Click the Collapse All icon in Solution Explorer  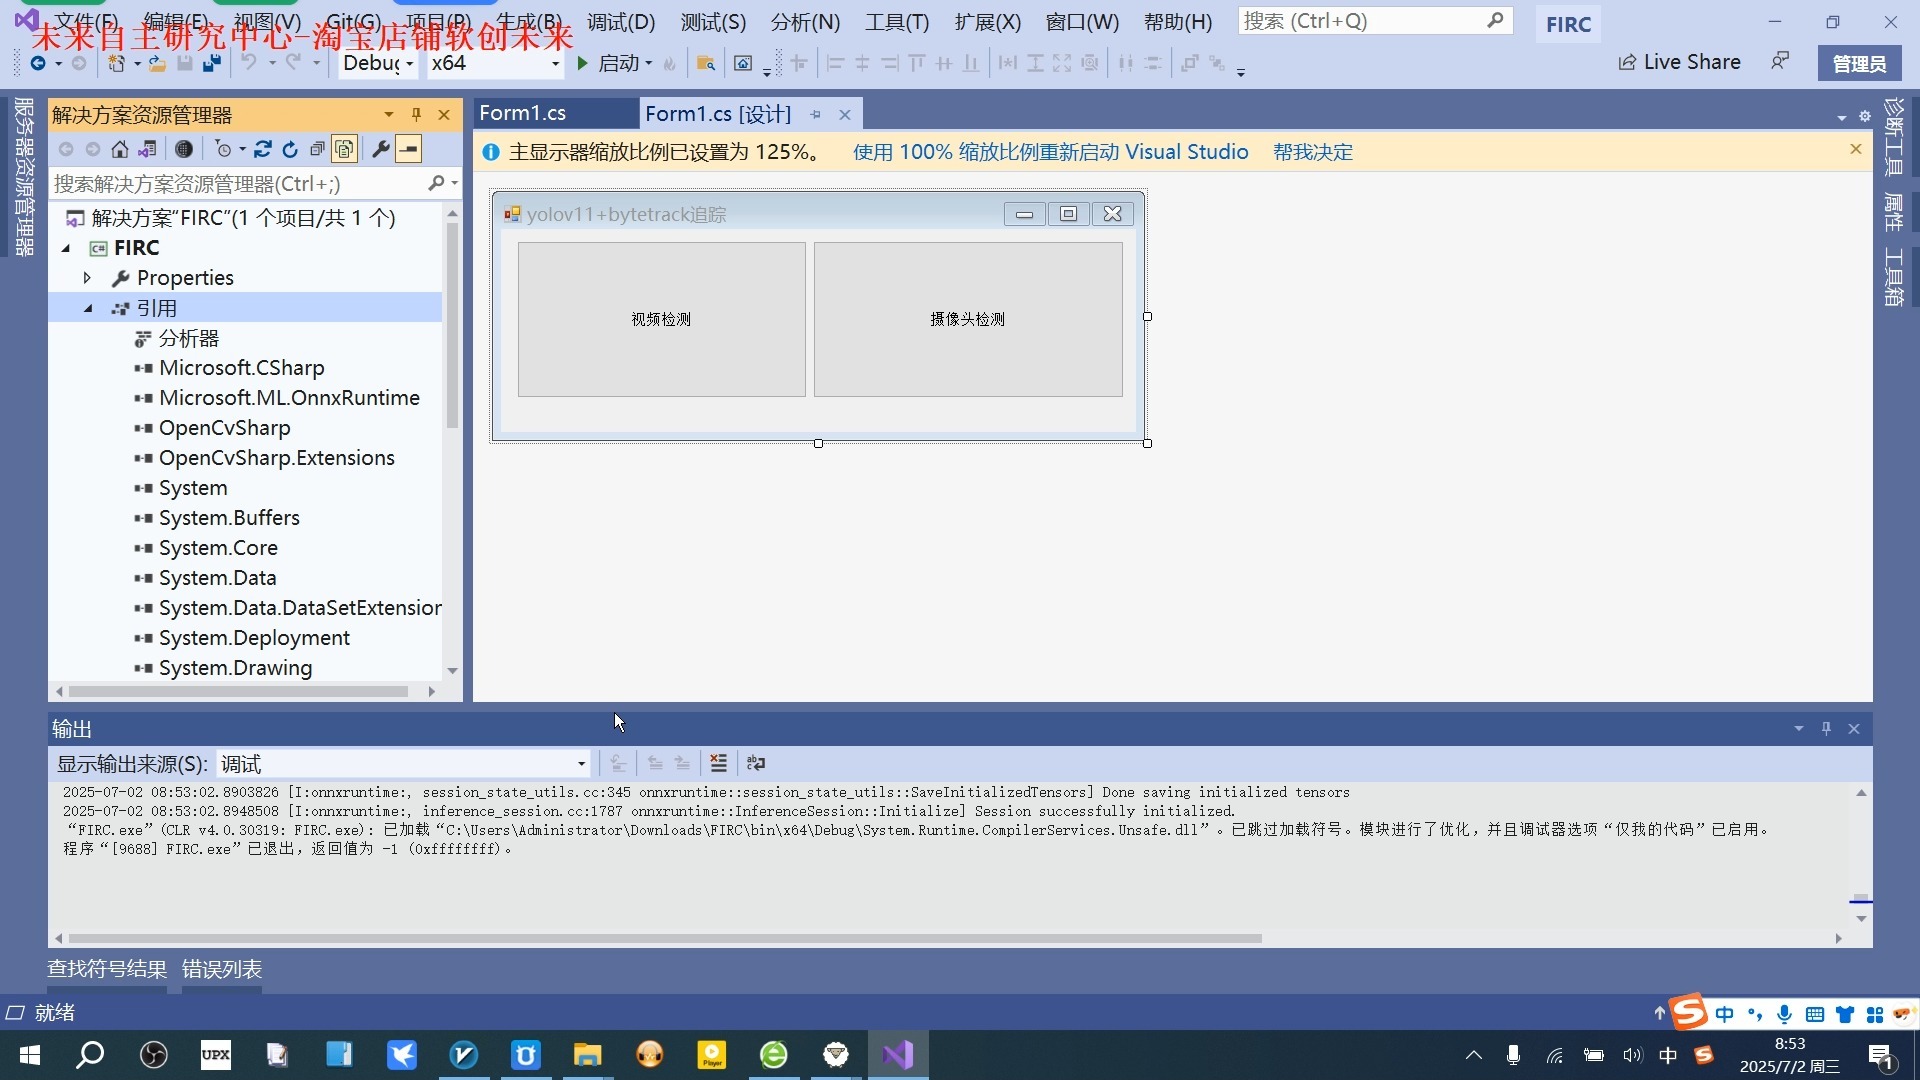pos(317,149)
